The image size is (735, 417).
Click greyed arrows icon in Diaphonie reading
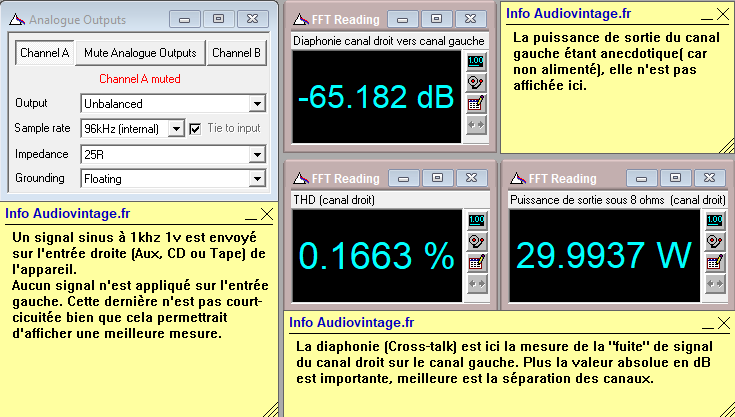(x=476, y=125)
